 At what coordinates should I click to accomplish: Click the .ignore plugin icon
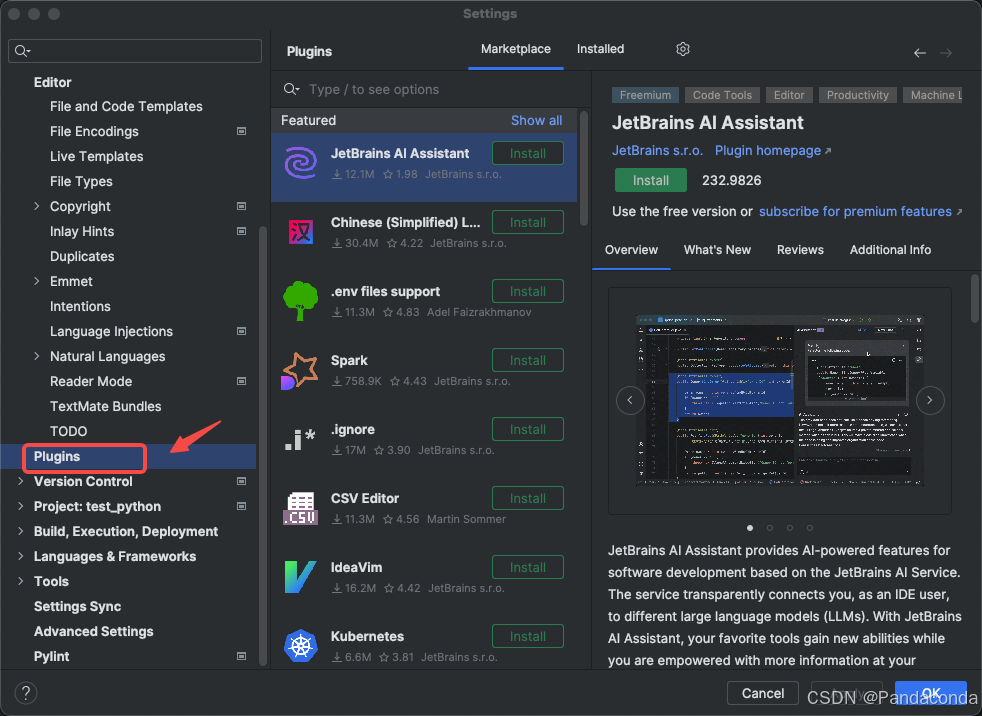click(300, 439)
